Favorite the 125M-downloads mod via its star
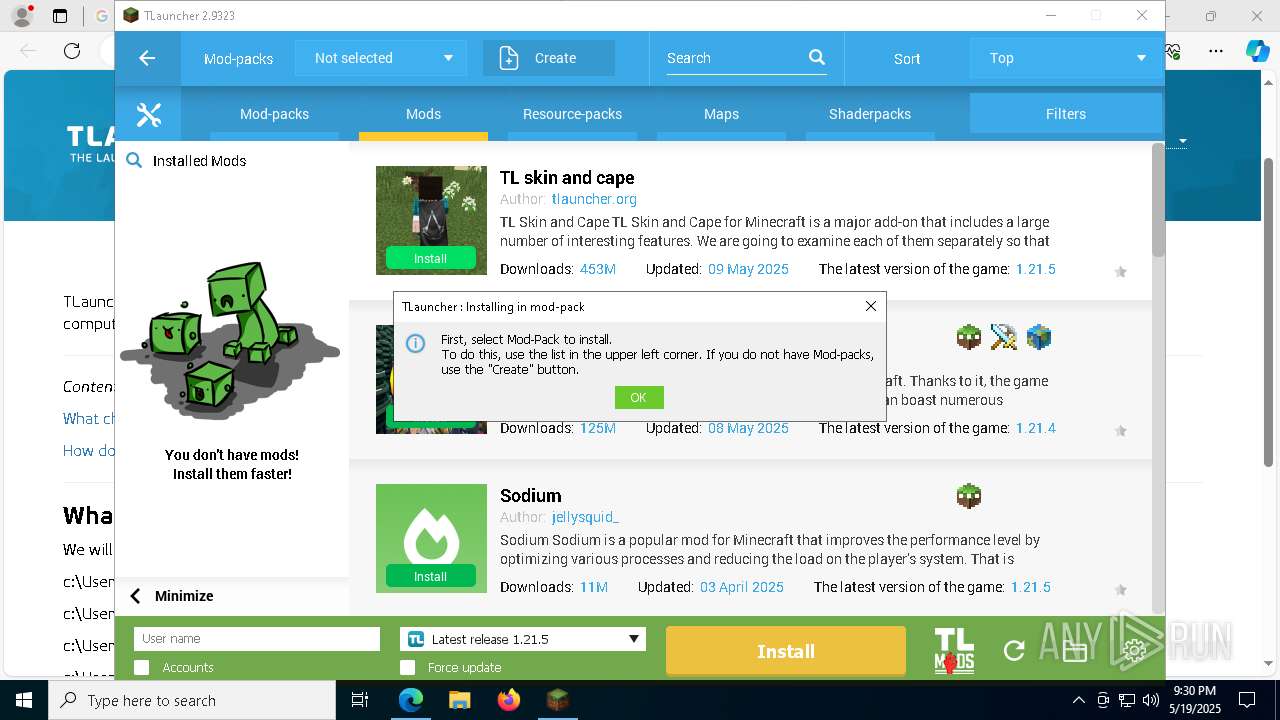The image size is (1280, 720). [x=1120, y=430]
